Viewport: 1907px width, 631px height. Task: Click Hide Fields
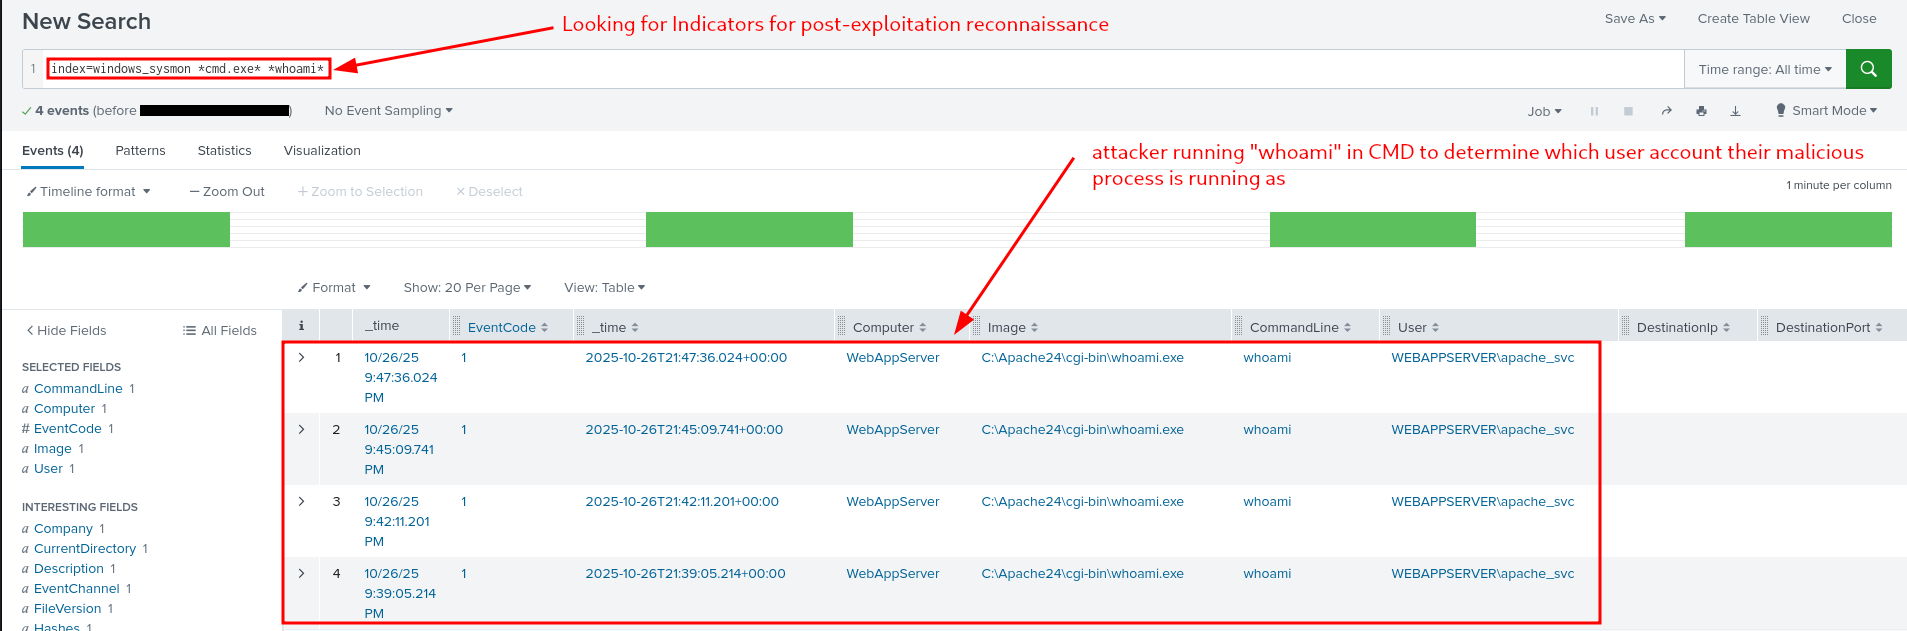66,330
